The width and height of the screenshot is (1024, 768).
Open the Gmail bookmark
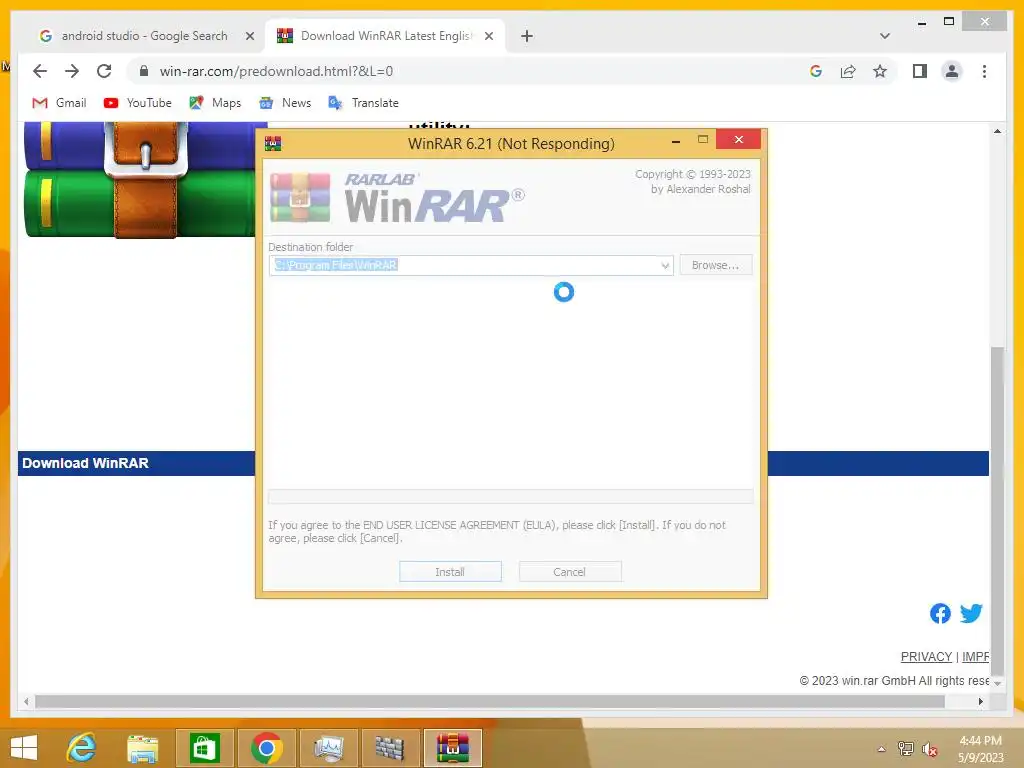[x=59, y=103]
